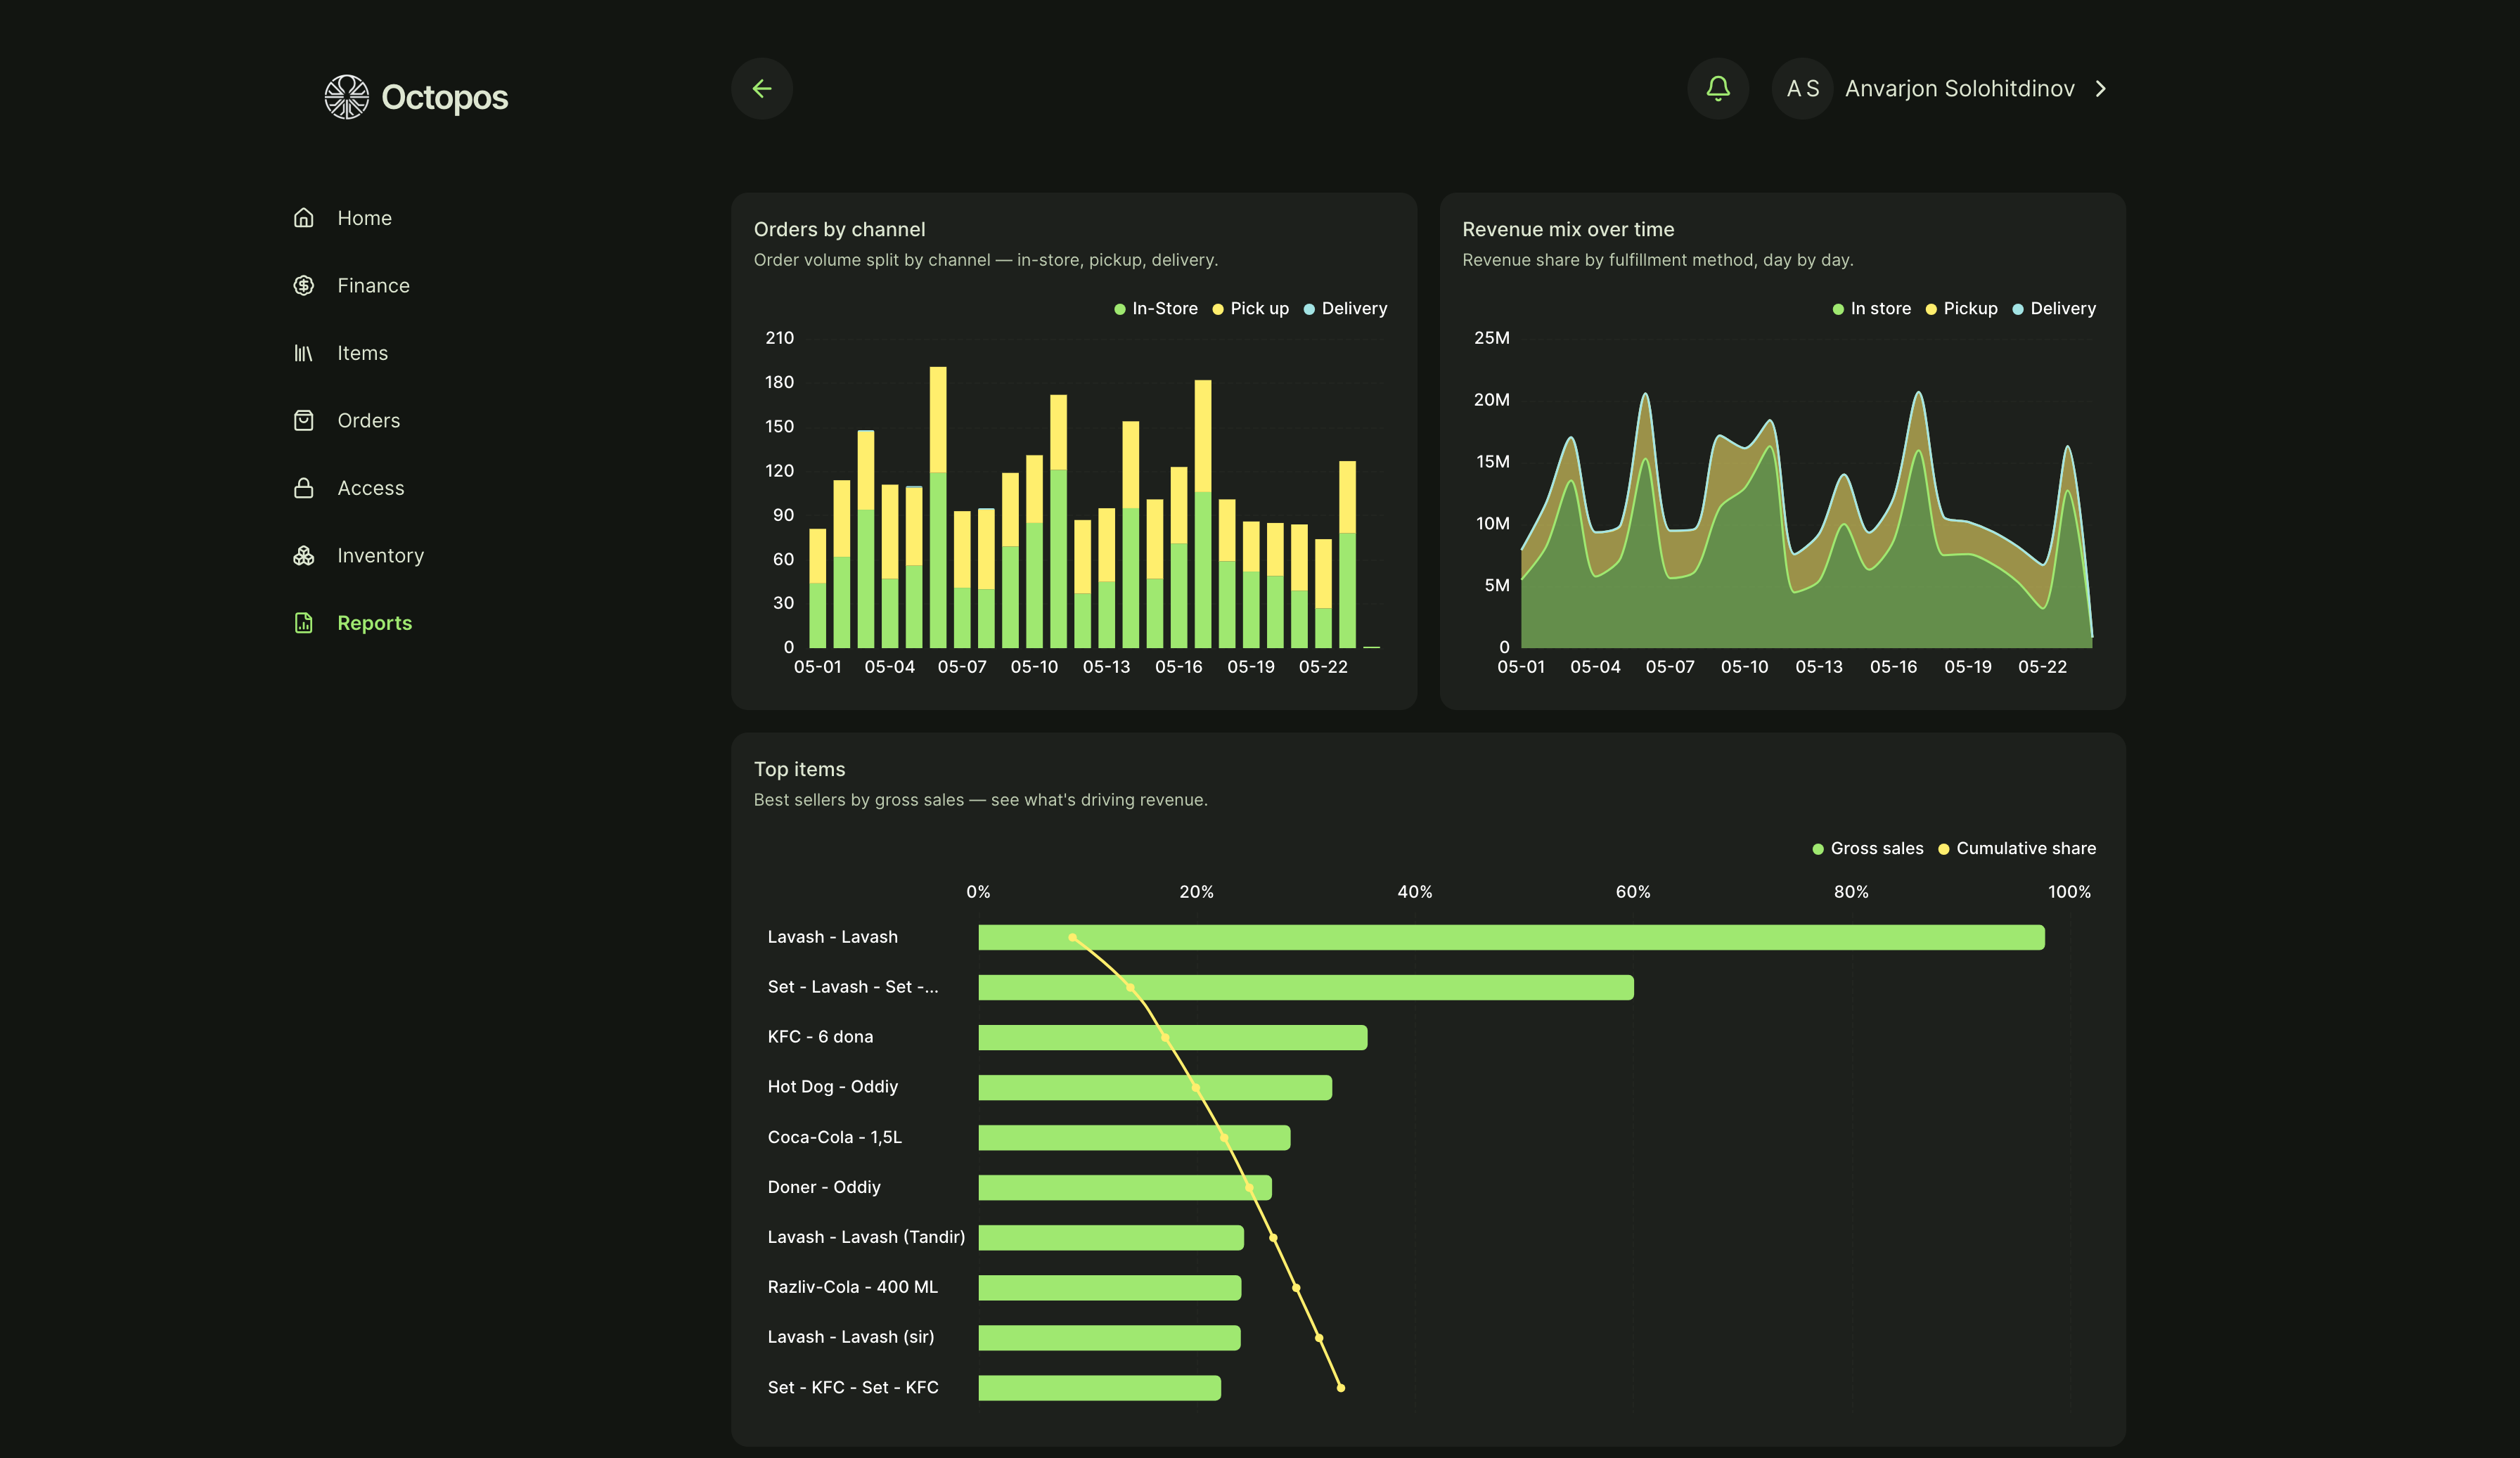
Task: Click the AS user avatar
Action: 1802,89
